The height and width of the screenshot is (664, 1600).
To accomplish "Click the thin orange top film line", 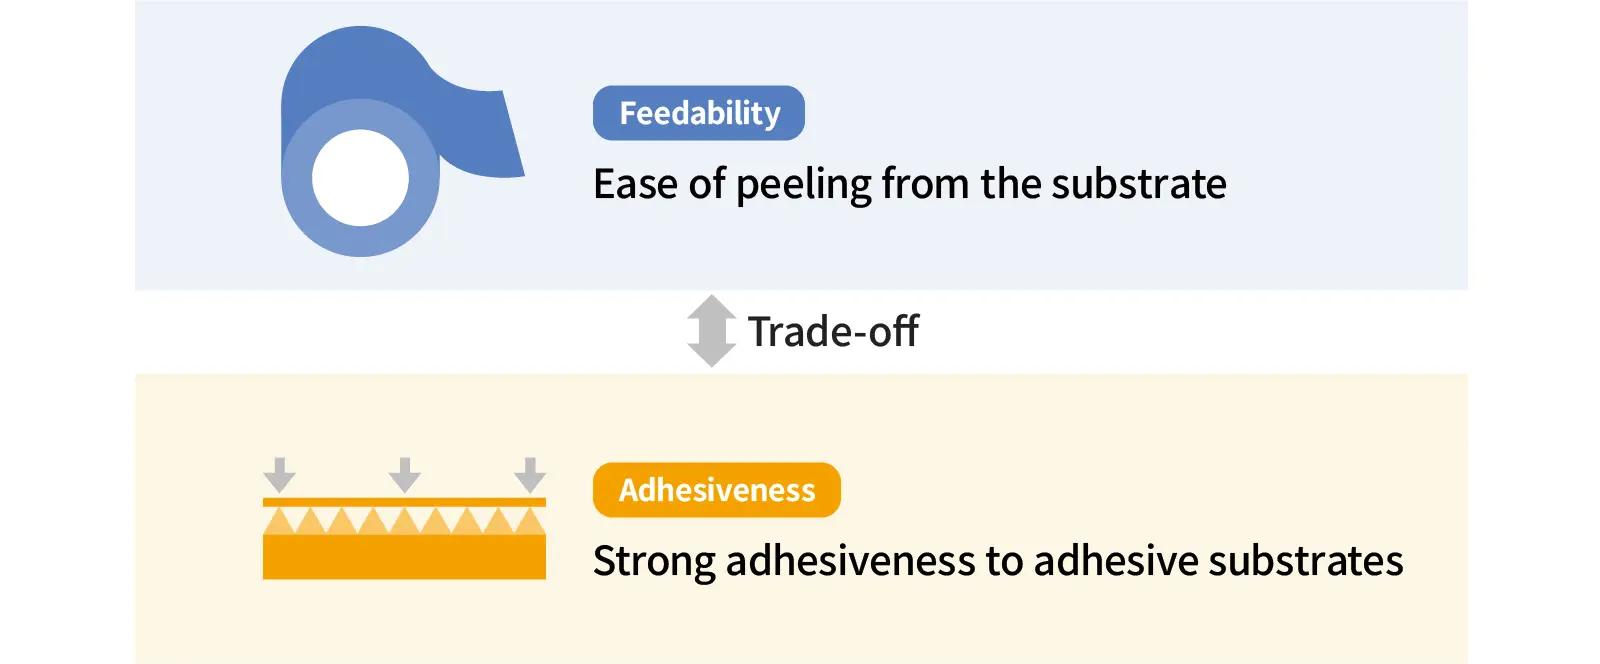I will [x=404, y=502].
